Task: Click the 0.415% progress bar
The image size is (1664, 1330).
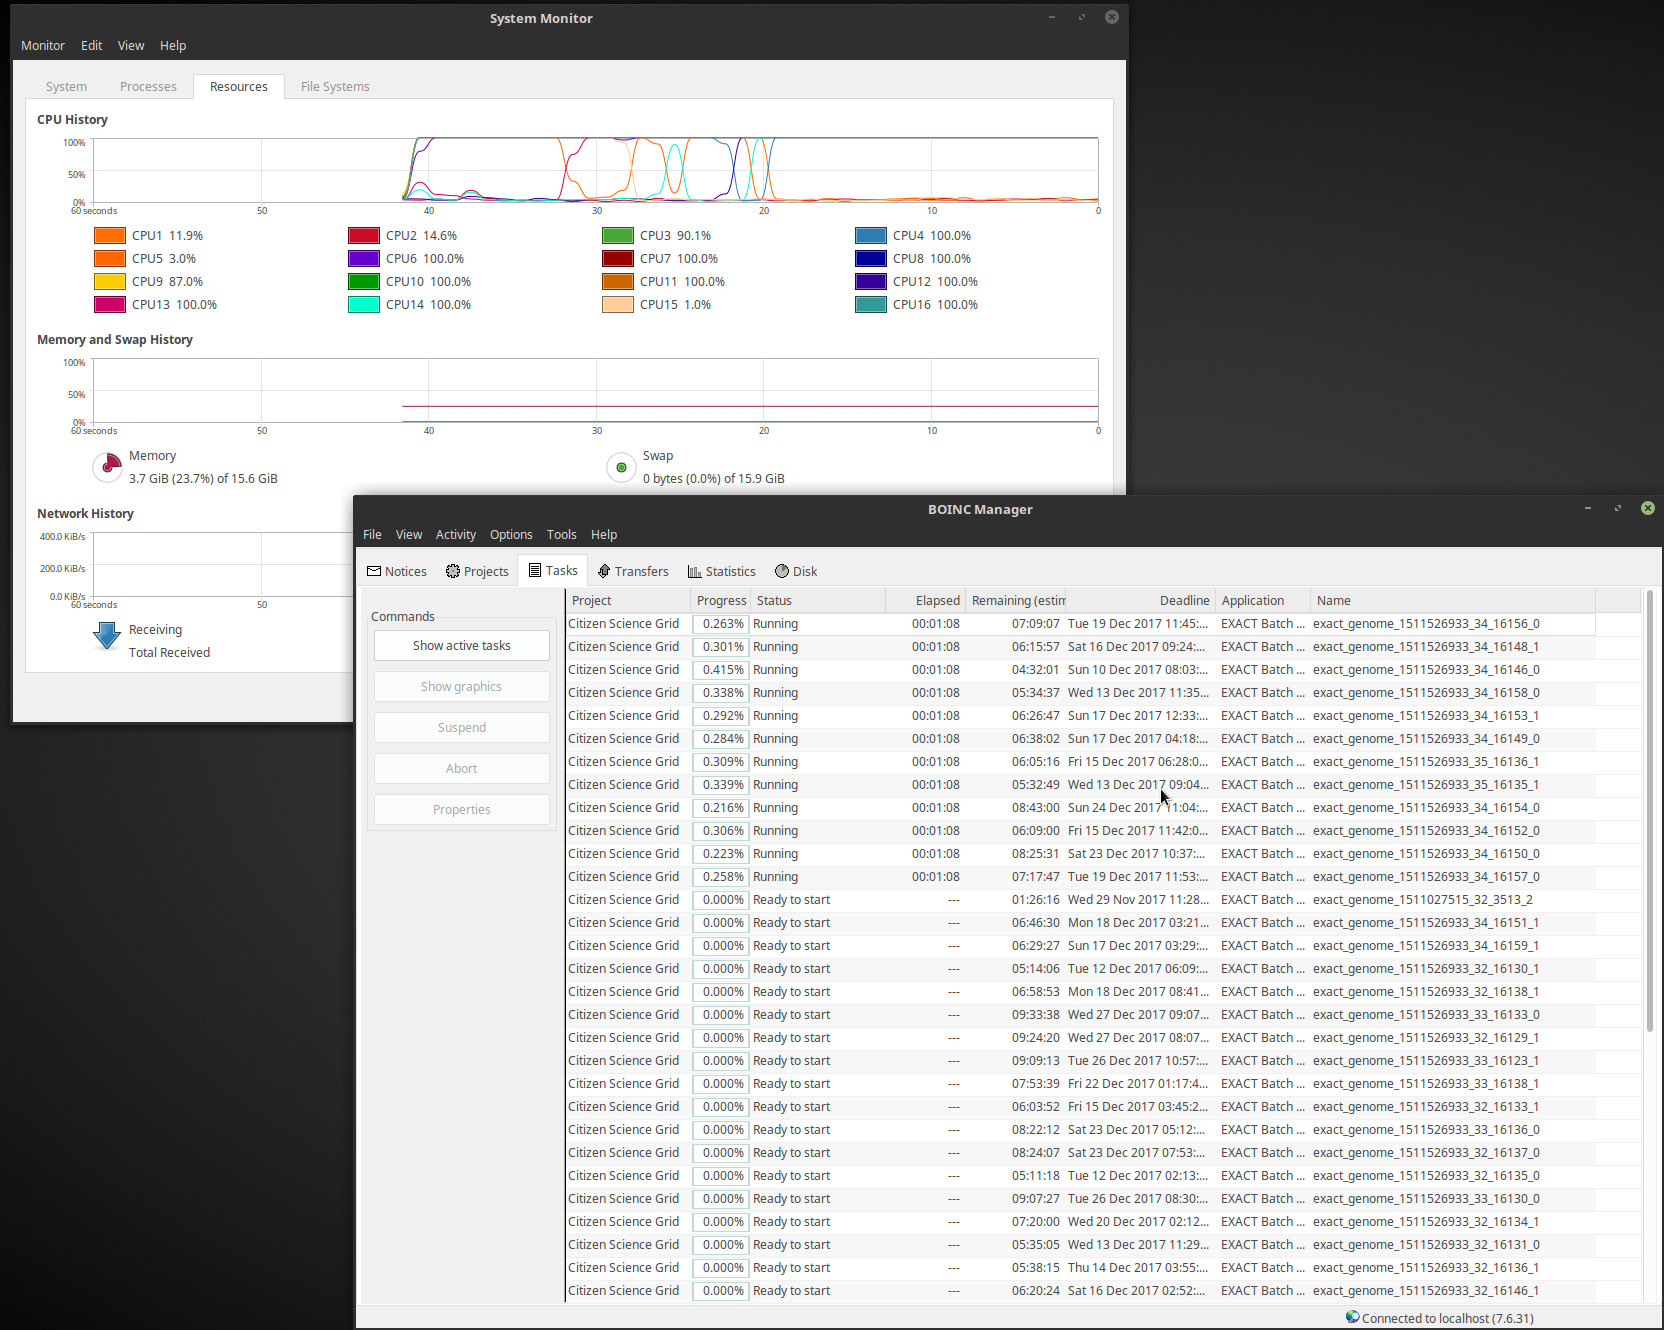Action: (720, 670)
